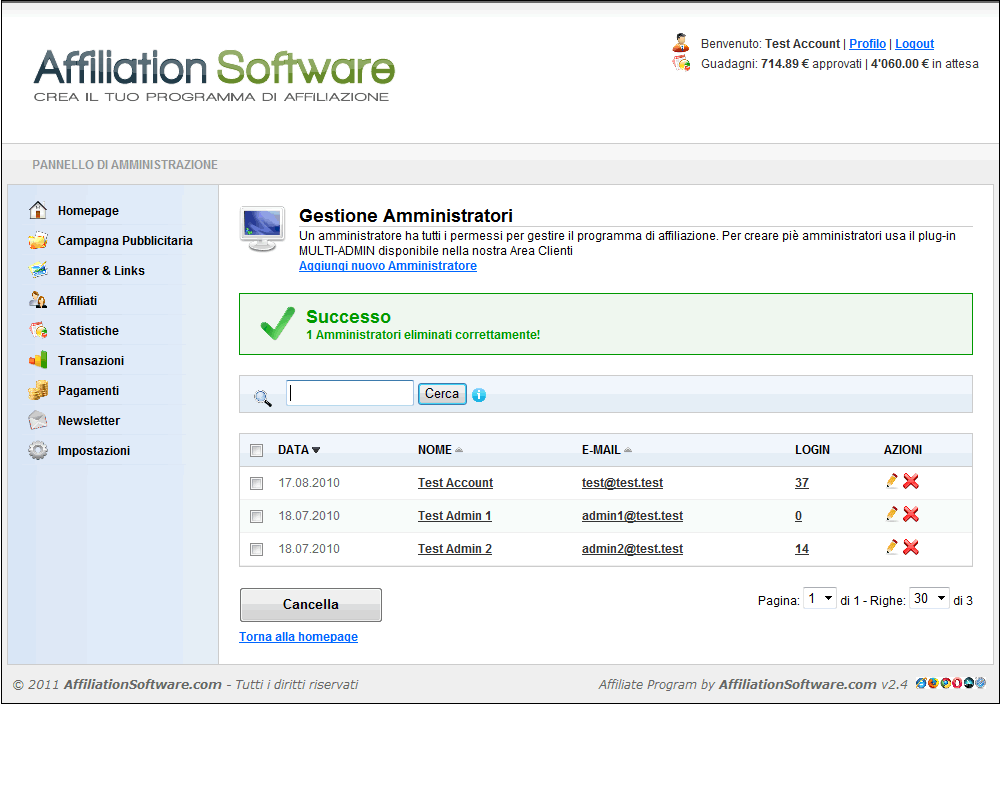Screen dimensions: 1000x800
Task: Open the Profilo link in header
Action: click(x=867, y=43)
